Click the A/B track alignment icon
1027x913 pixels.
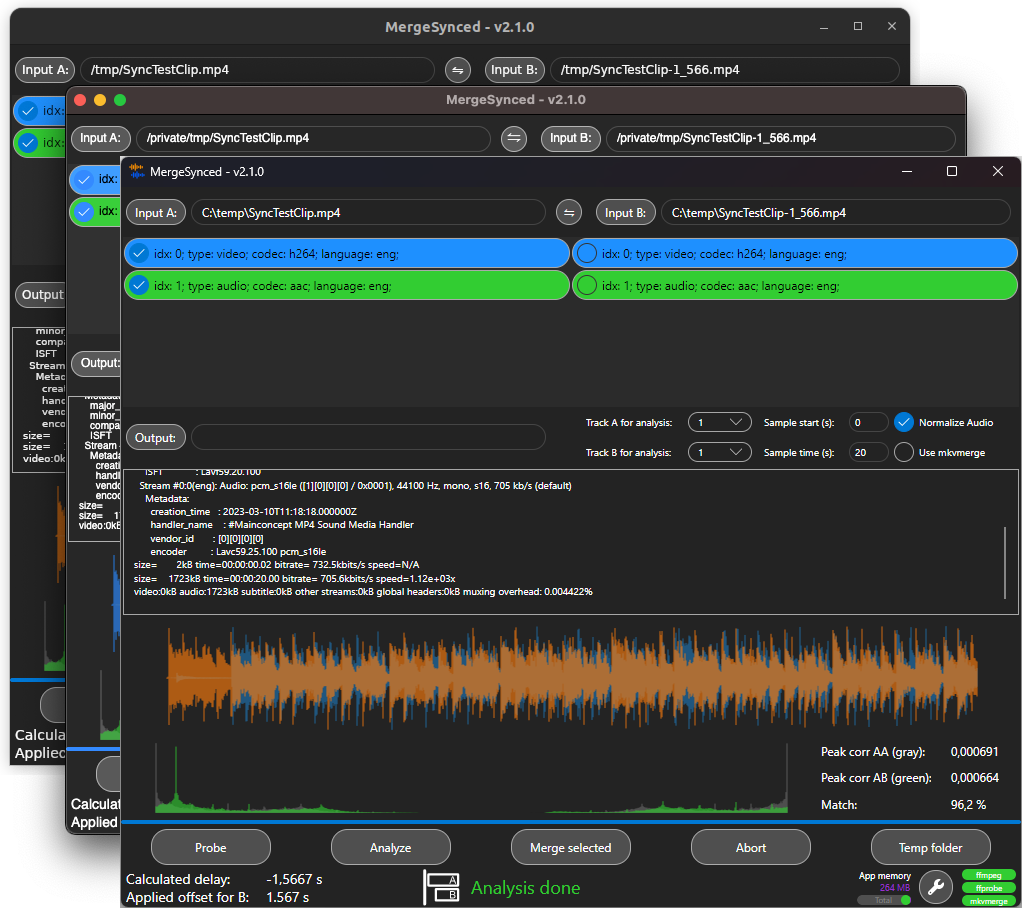(x=441, y=887)
